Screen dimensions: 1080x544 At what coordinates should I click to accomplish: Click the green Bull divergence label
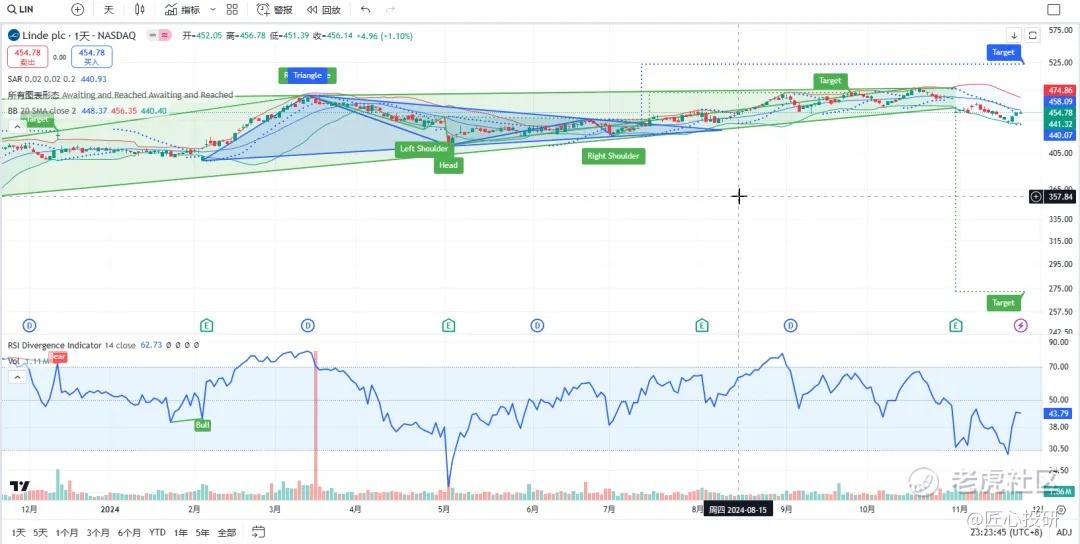[x=202, y=426]
